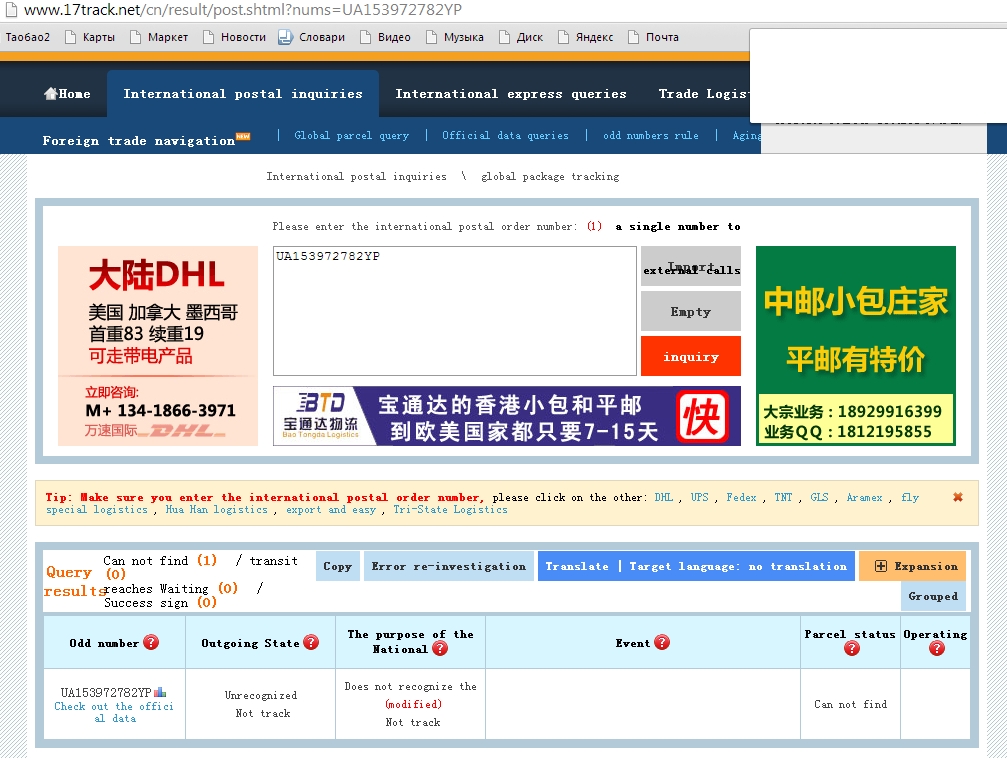The height and width of the screenshot is (758, 1007).
Task: Open Trade Logistics tab
Action: click(x=704, y=94)
